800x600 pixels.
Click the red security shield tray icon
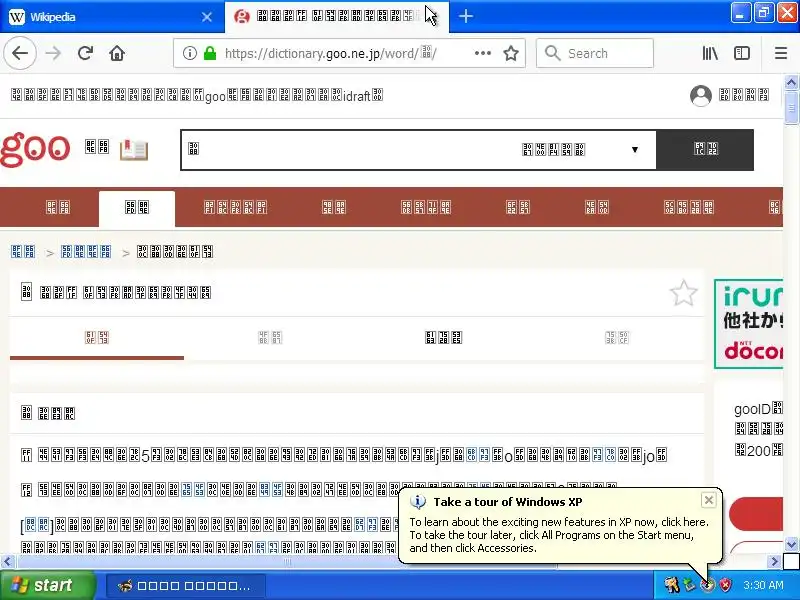coord(725,585)
